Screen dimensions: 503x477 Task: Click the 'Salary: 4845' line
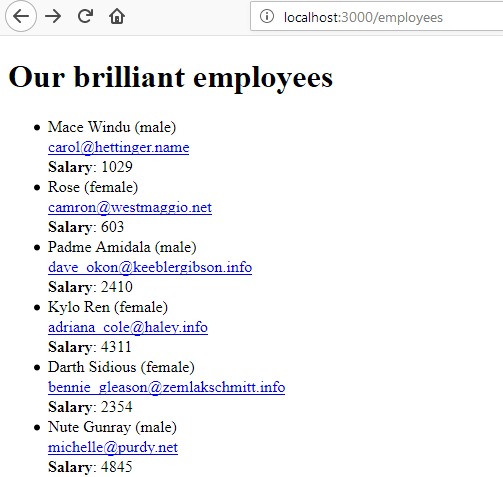pyautogui.click(x=90, y=467)
